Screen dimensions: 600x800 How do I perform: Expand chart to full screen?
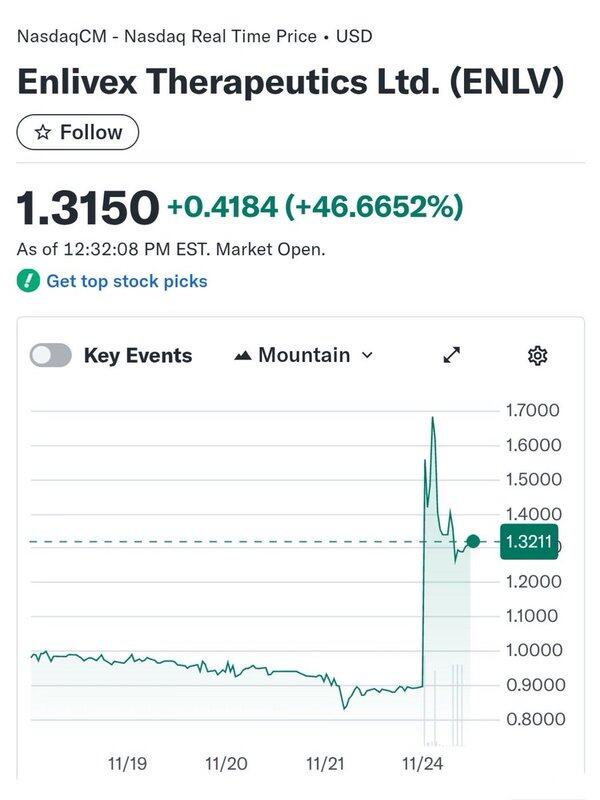(452, 355)
